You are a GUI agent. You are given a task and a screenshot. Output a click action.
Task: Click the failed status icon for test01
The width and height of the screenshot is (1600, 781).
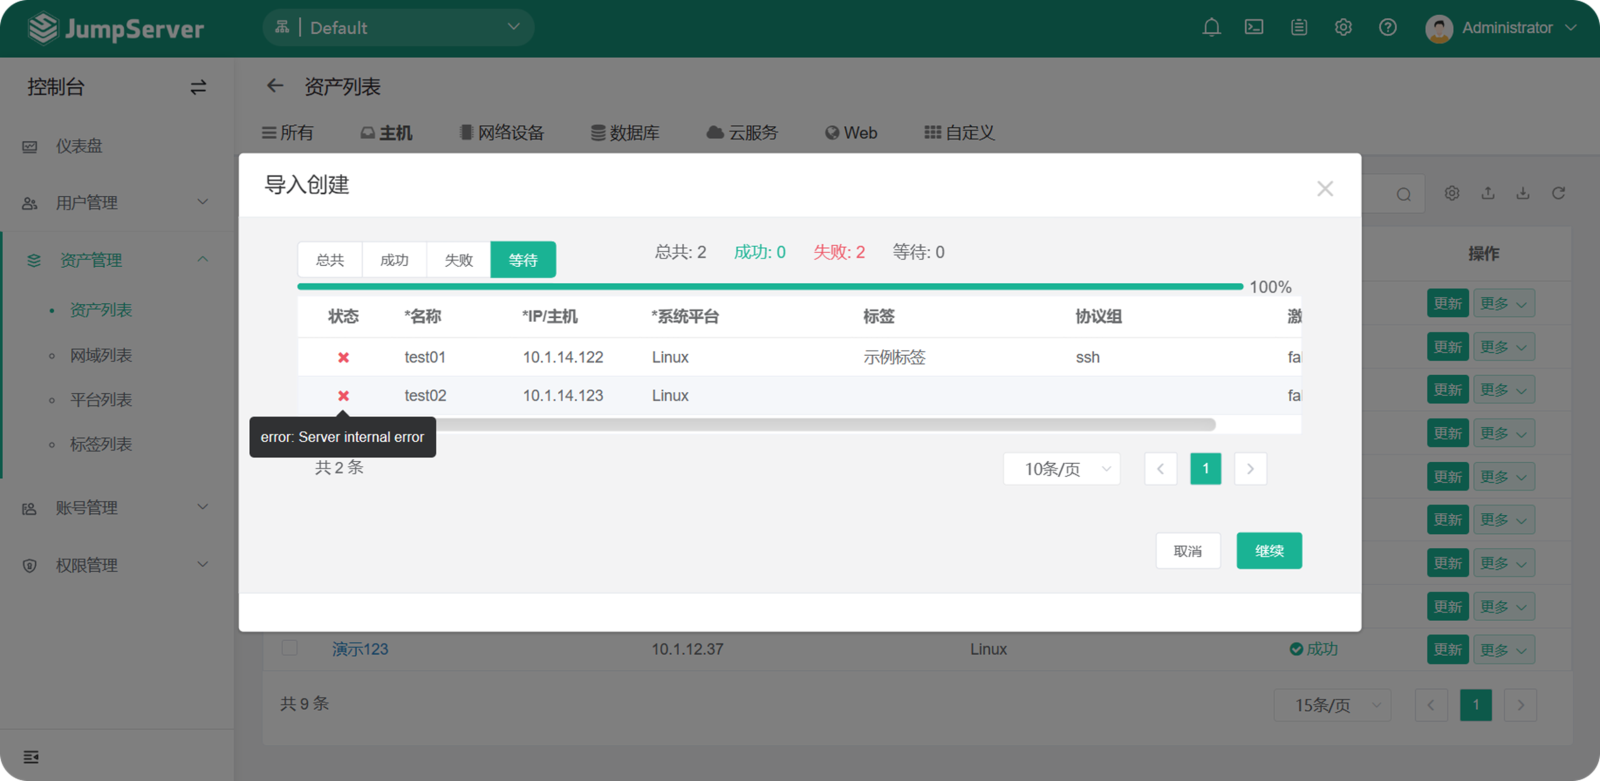pyautogui.click(x=343, y=357)
